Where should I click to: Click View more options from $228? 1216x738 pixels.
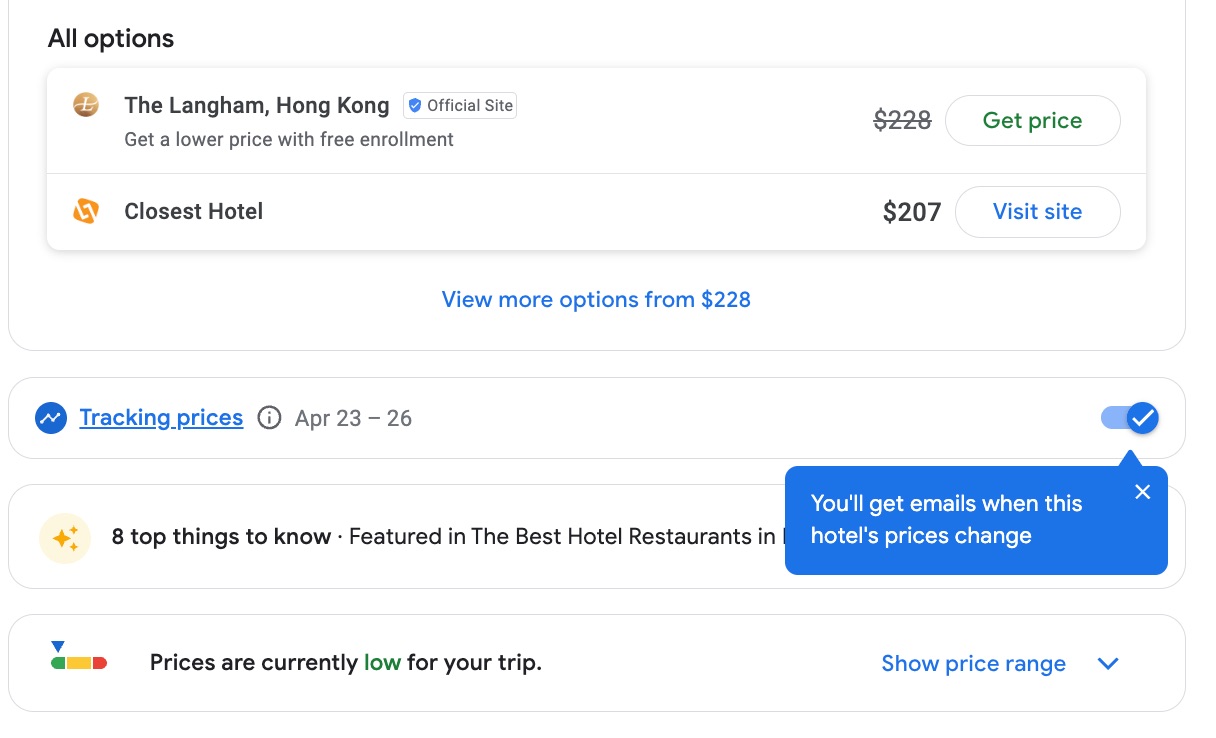596,299
